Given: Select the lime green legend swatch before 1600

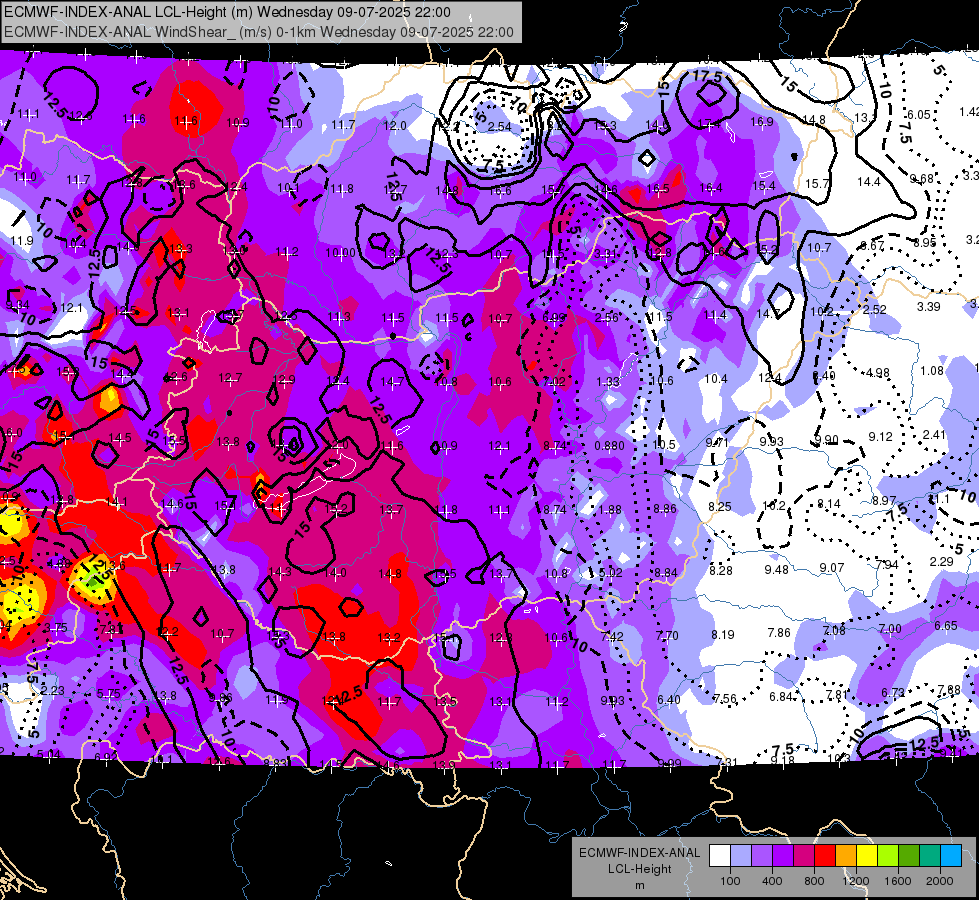Looking at the screenshot, I should pos(888,856).
